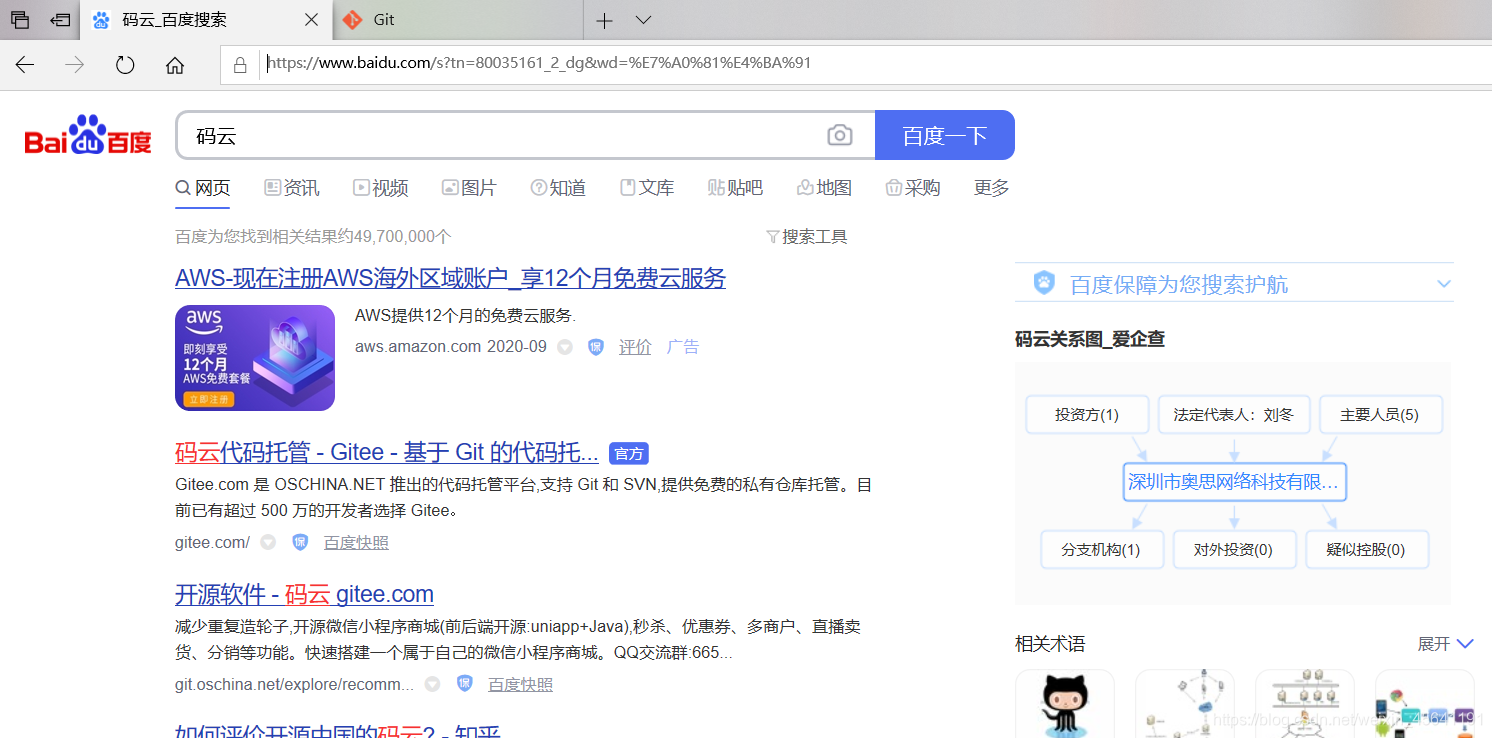The height and width of the screenshot is (738, 1492).
Task: Click the 主要人员(5) node
Action: (x=1380, y=415)
